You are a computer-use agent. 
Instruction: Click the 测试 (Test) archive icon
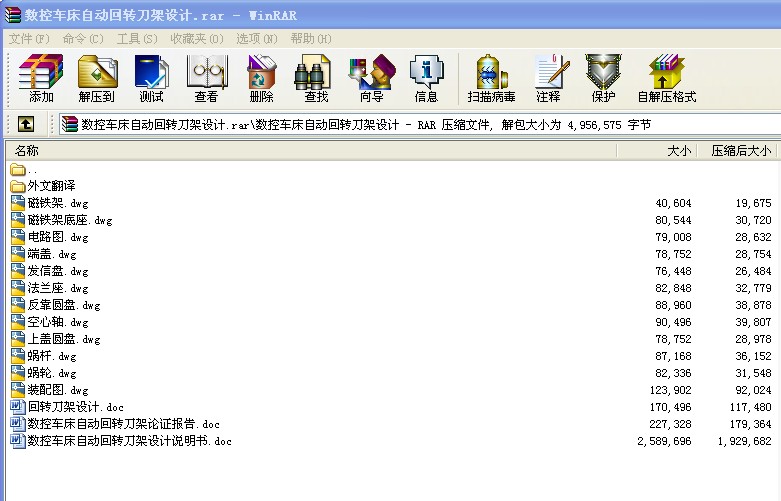pyautogui.click(x=152, y=78)
